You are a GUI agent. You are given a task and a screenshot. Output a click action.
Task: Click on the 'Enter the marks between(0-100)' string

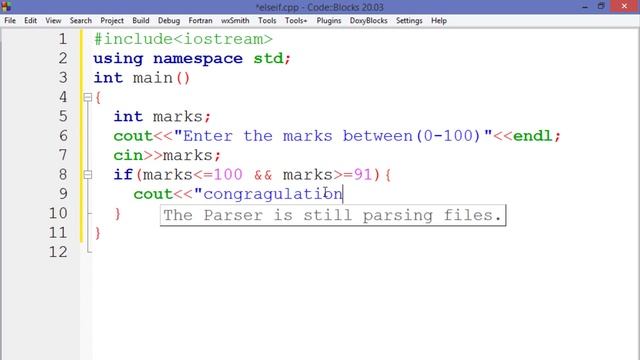(333, 136)
